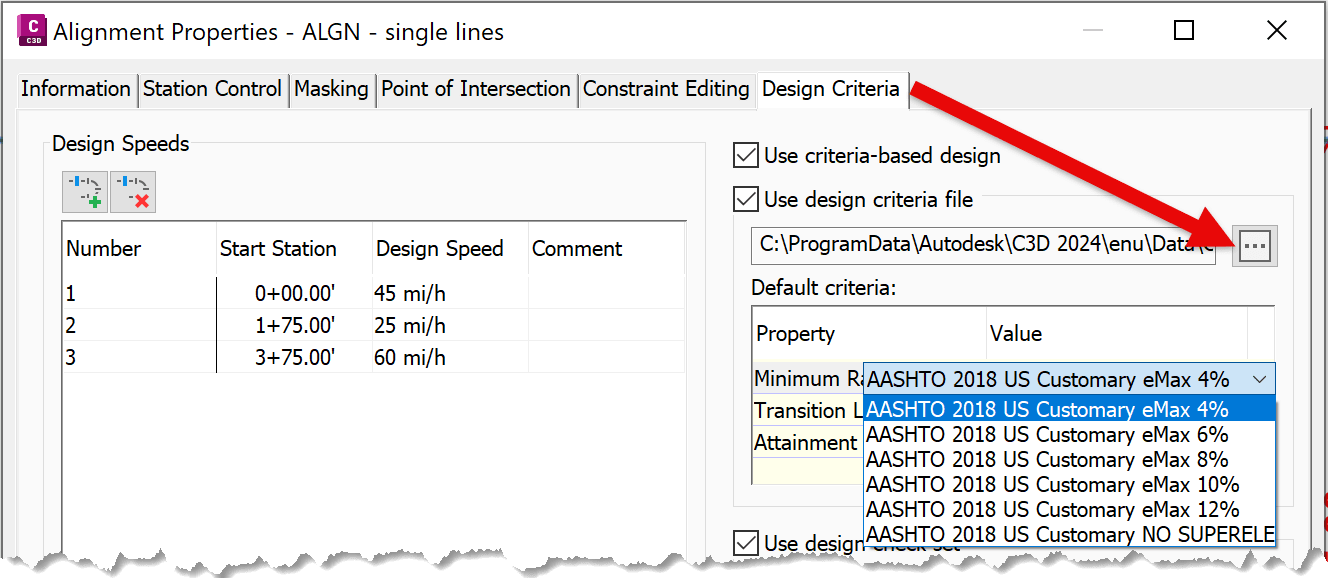Select design speed row number 1
The width and height of the screenshot is (1328, 578).
click(x=139, y=293)
